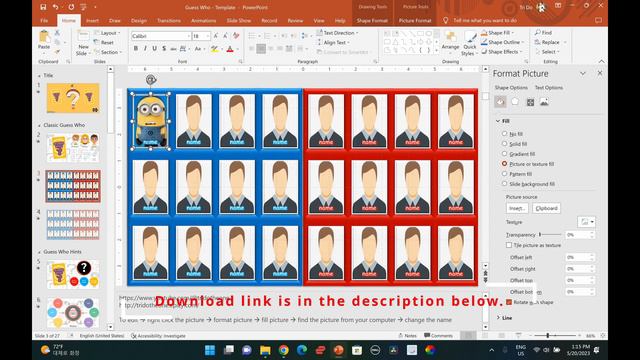Screen dimensions: 640x360
Task: Click the Paste clipboard icon
Action: (44, 38)
